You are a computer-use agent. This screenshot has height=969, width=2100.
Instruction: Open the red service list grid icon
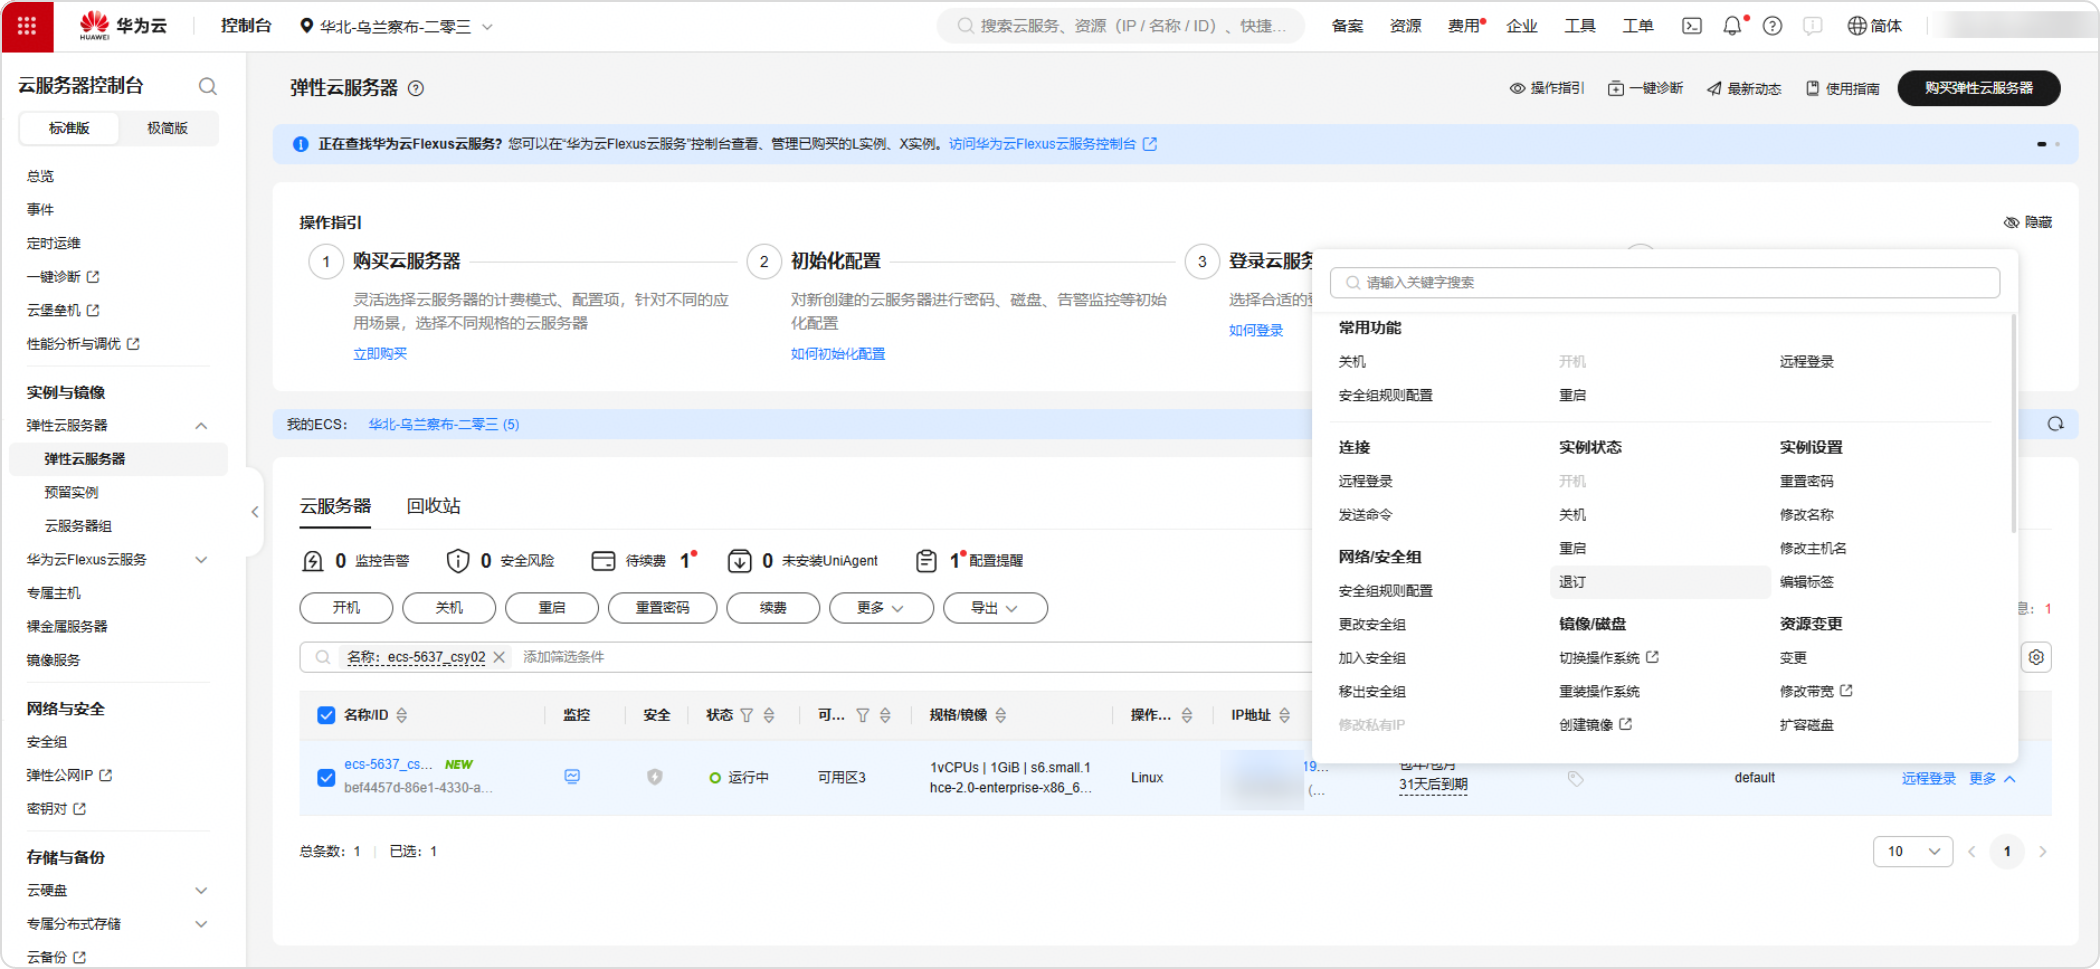27,26
